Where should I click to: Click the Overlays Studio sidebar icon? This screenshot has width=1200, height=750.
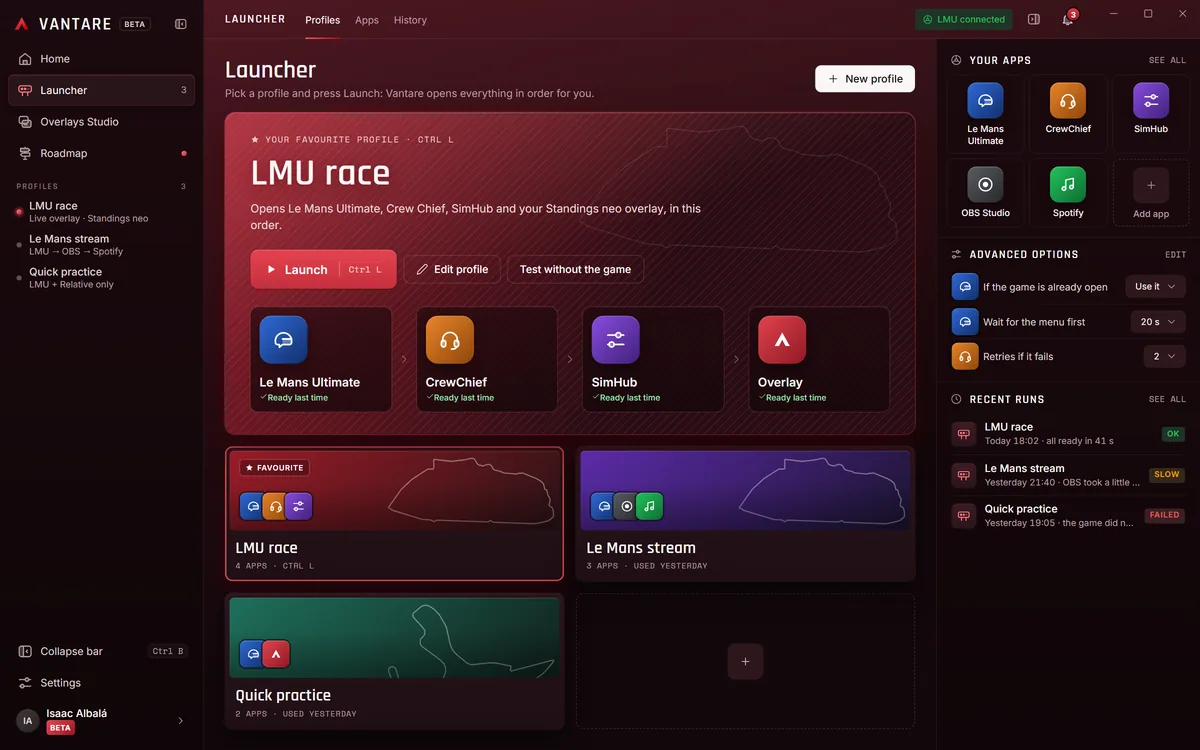pyautogui.click(x=25, y=122)
